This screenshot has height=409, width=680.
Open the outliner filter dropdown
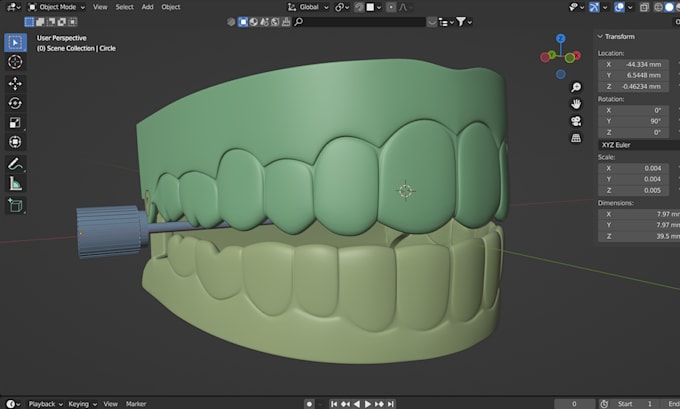click(464, 22)
